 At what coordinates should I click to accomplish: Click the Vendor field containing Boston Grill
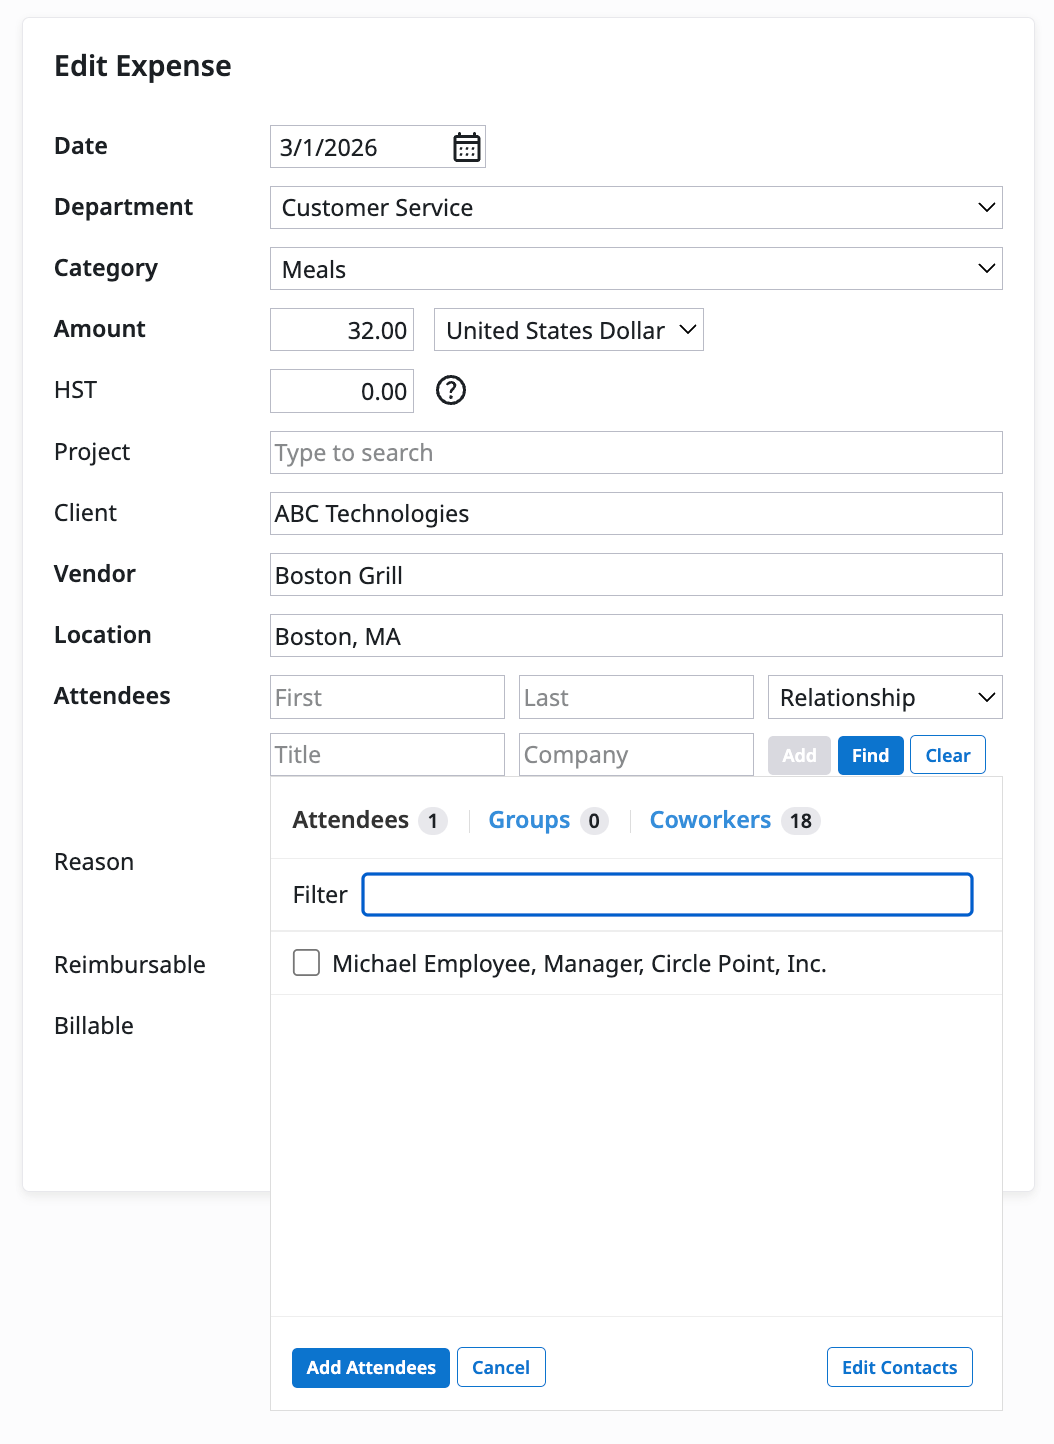coord(635,575)
